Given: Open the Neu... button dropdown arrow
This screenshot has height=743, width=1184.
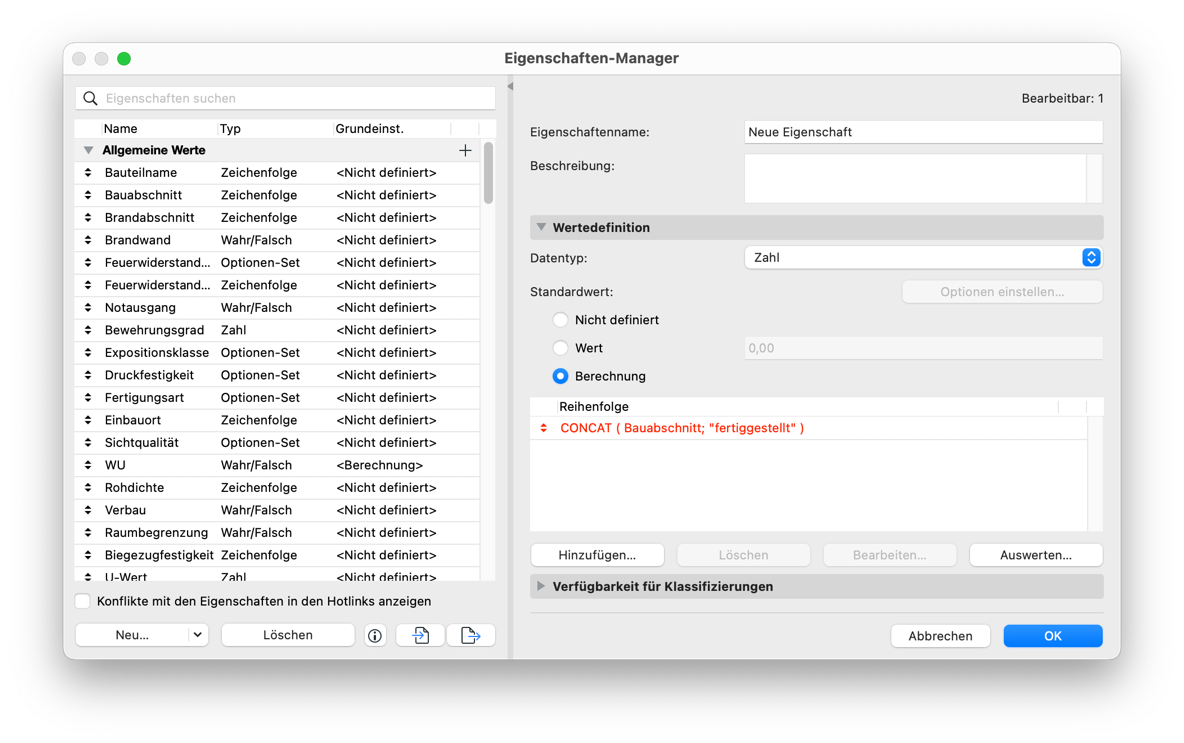Looking at the screenshot, I should (197, 636).
